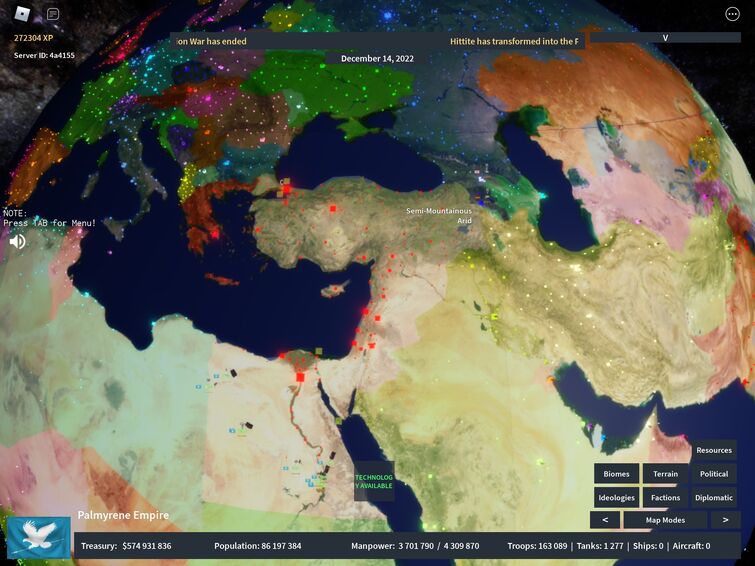Mute the game sound speaker icon
This screenshot has width=755, height=566.
click(17, 241)
